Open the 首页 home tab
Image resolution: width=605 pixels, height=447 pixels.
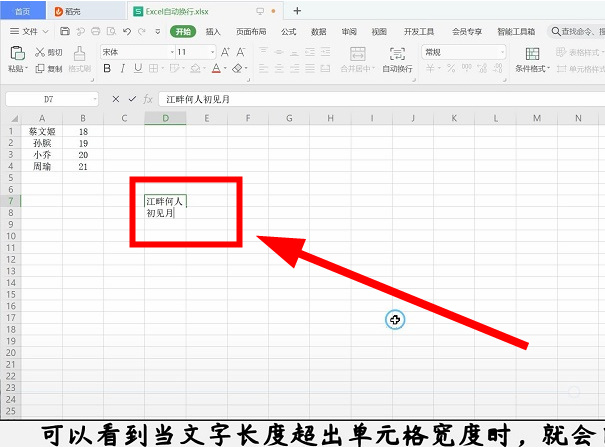[22, 12]
